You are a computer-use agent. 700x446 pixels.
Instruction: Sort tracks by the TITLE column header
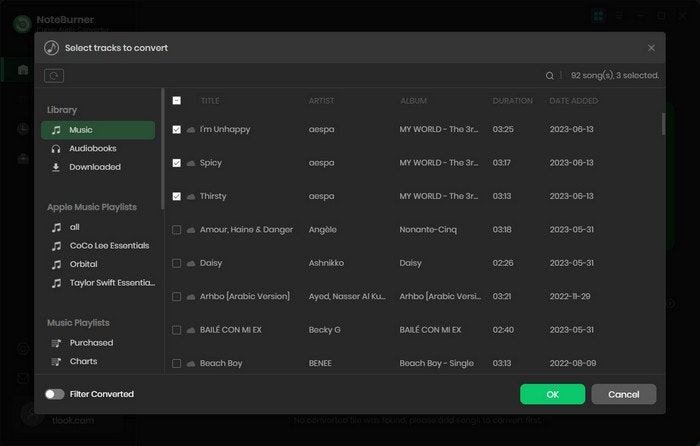[210, 101]
